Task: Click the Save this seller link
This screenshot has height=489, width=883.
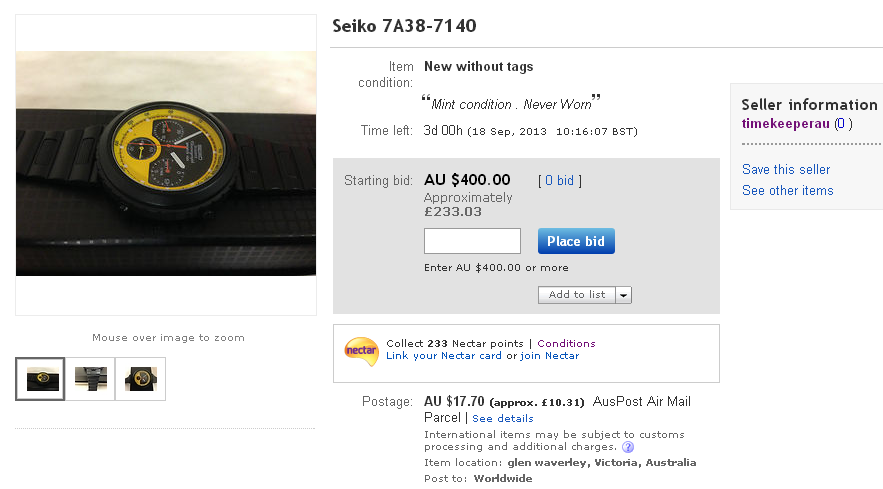Action: point(786,170)
